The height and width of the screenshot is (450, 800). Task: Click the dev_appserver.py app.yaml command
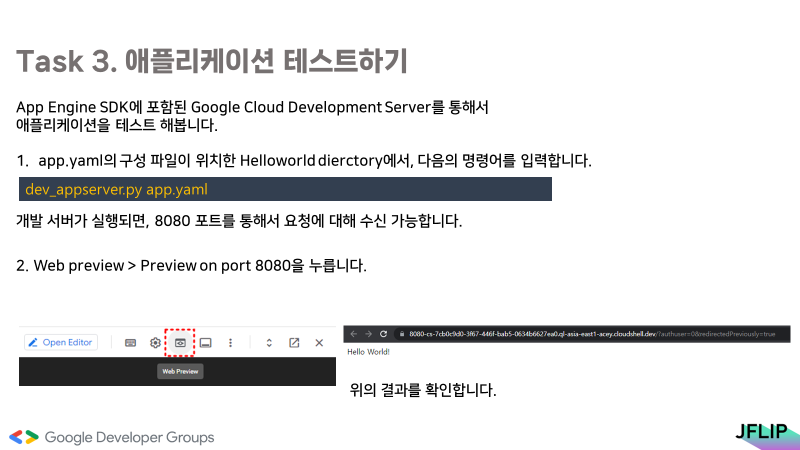point(116,189)
